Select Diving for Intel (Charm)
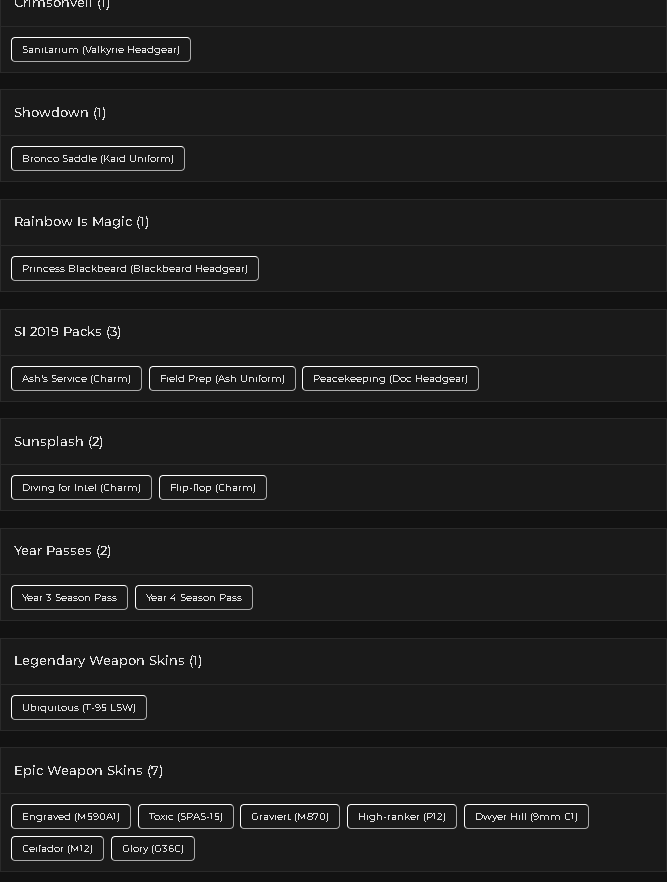Viewport: 667px width, 882px height. (82, 488)
